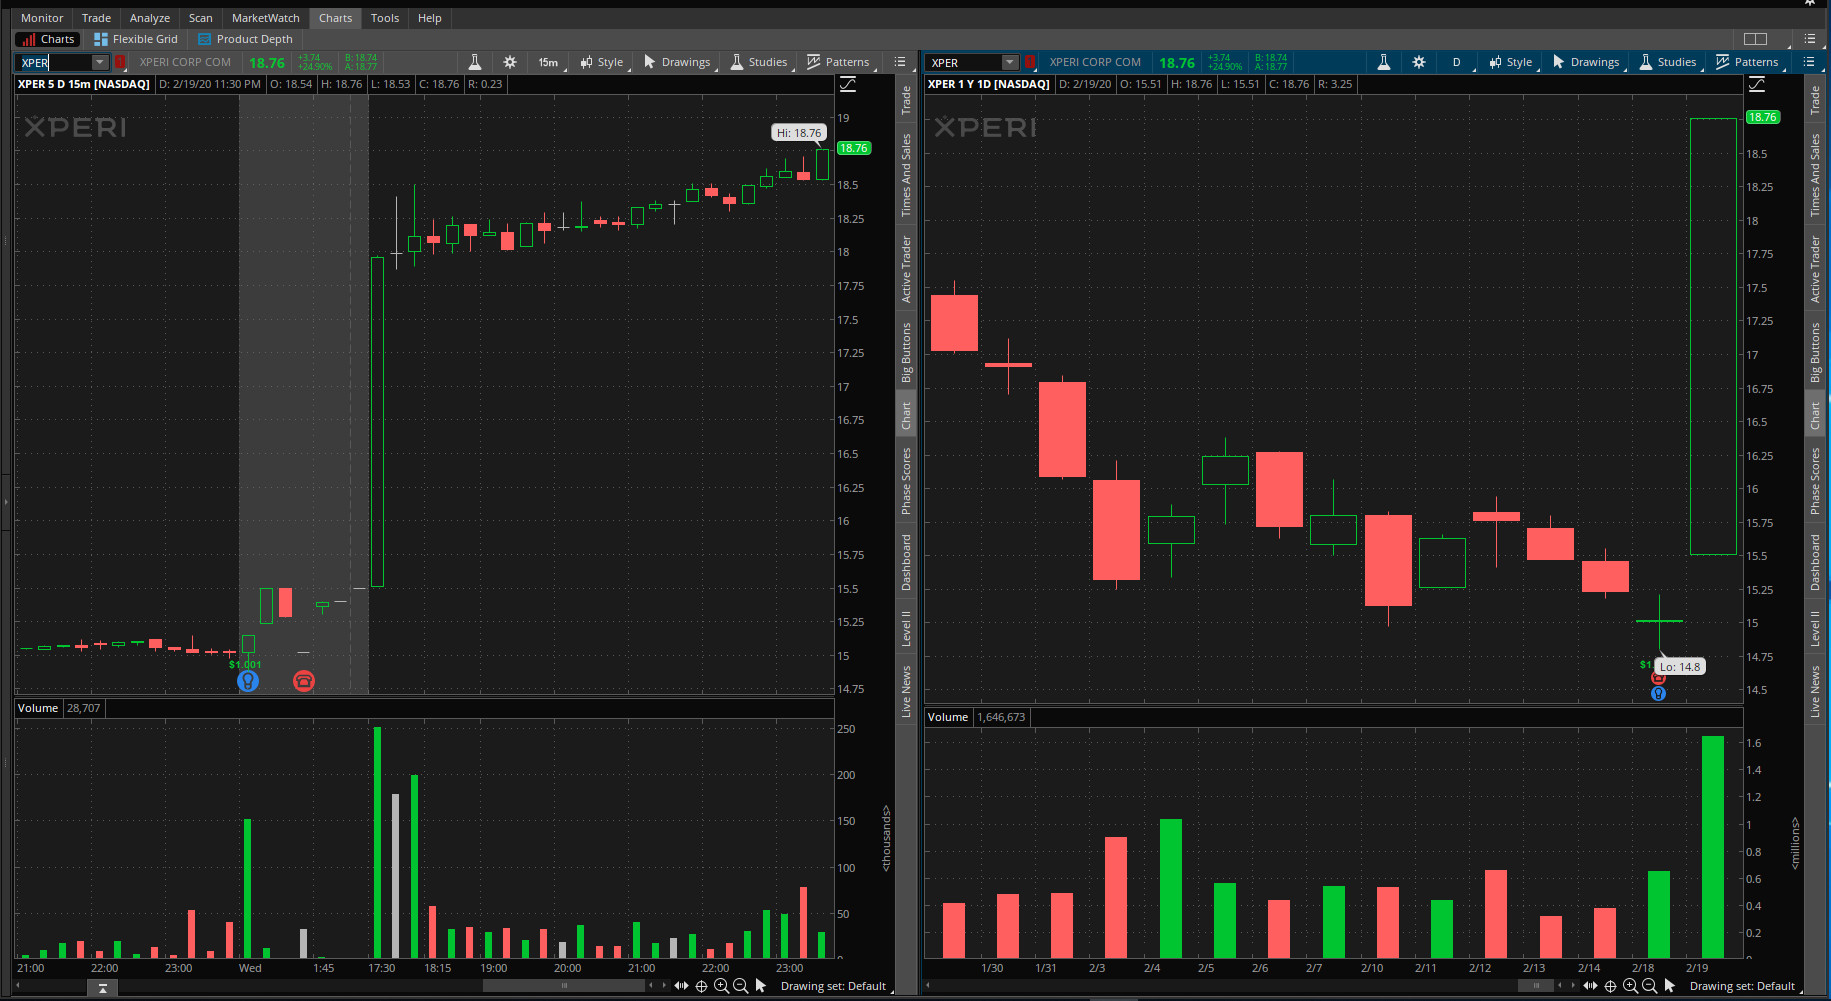Open the D timeframe dropdown on right chart
Viewport: 1831px width, 1001px height.
1458,62
